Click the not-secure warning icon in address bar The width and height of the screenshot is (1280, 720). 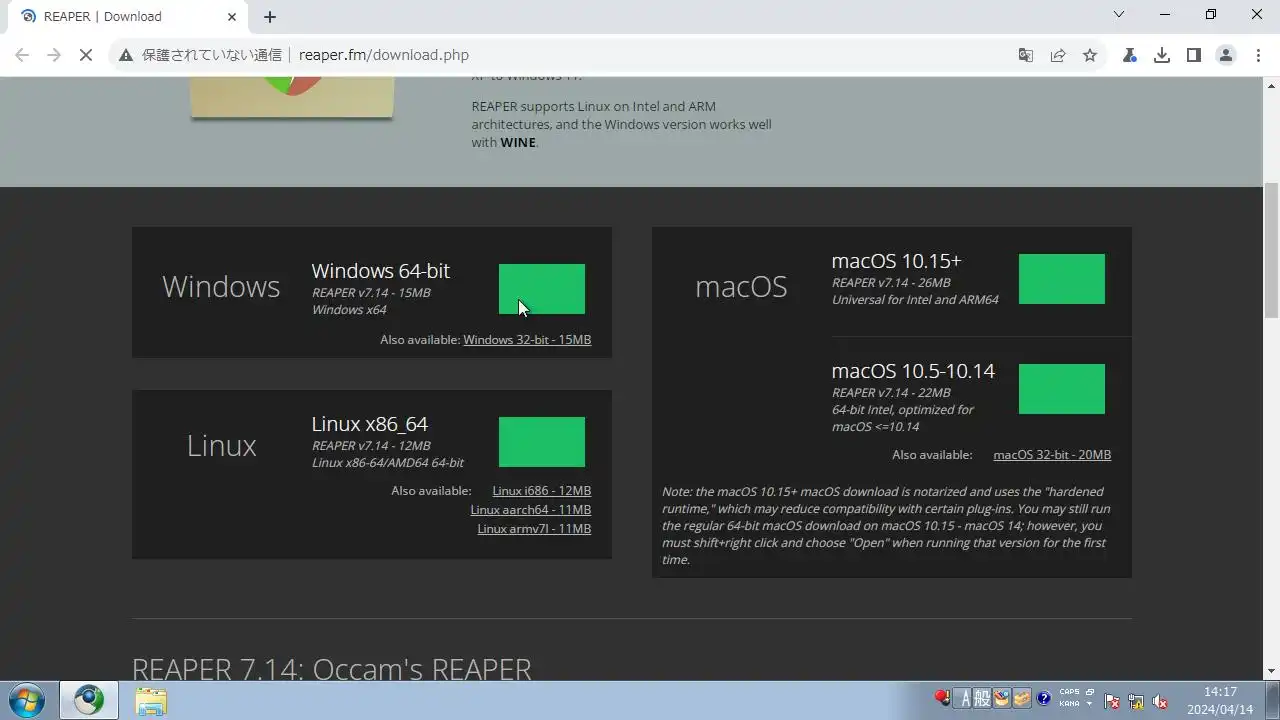click(126, 55)
